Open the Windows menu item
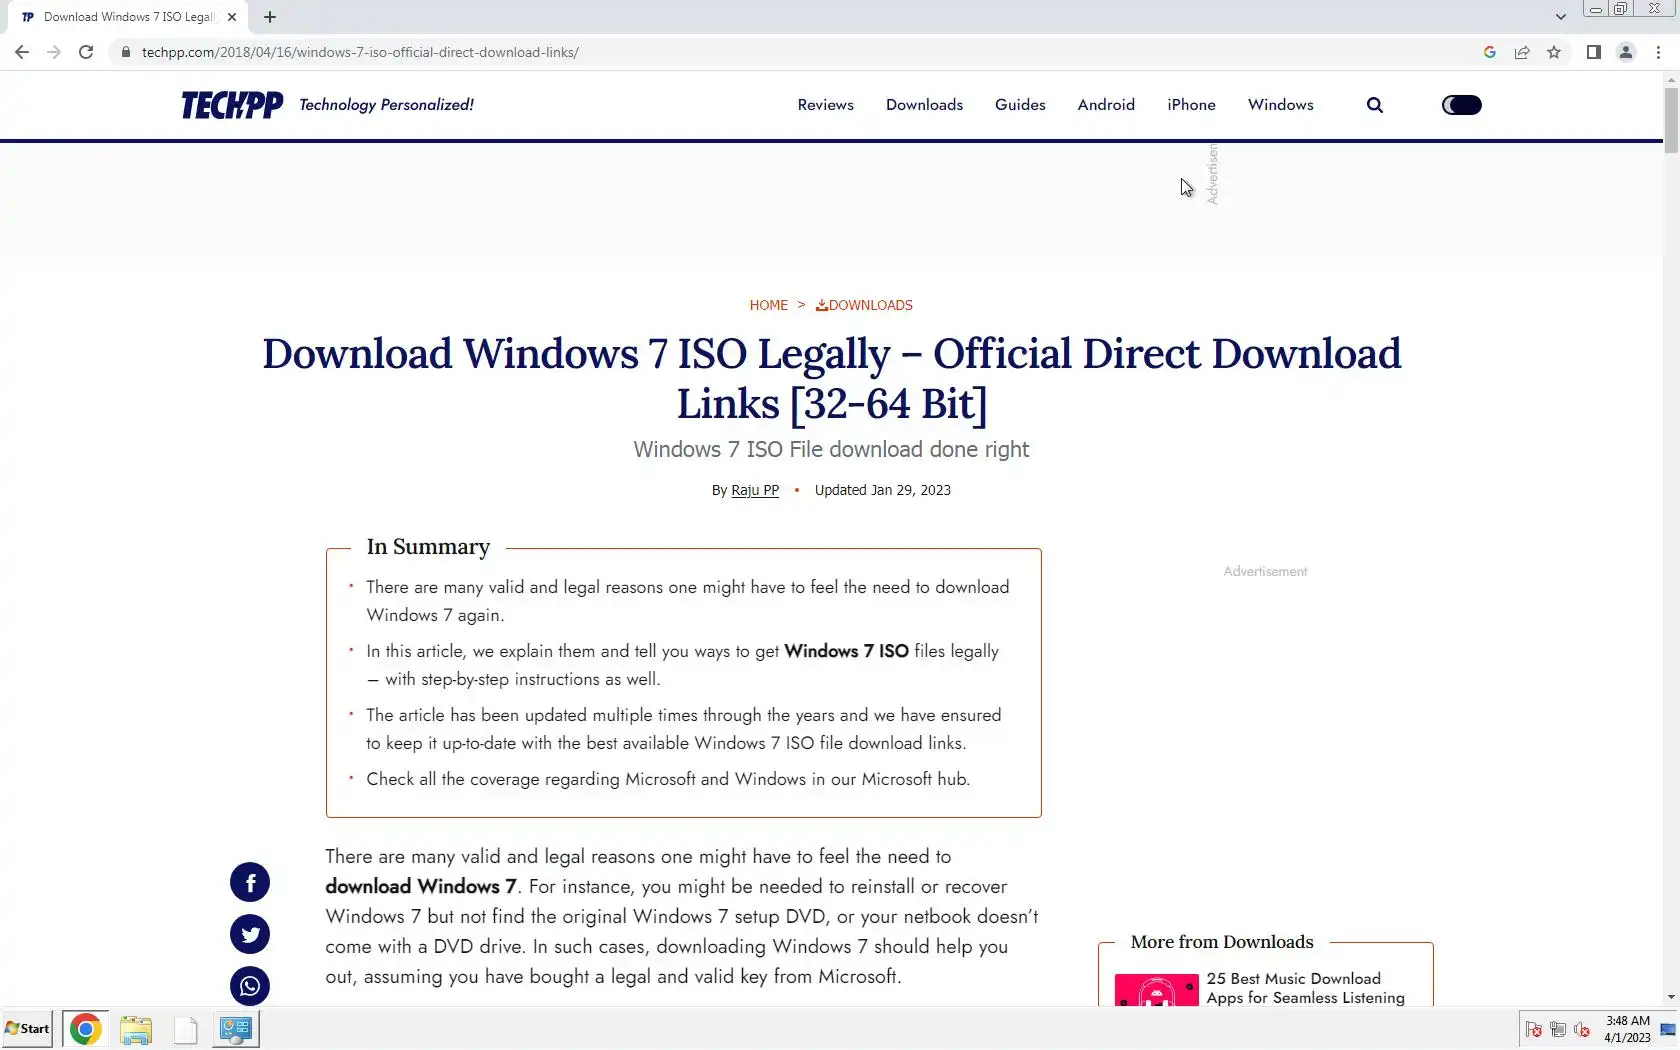Image resolution: width=1680 pixels, height=1050 pixels. pyautogui.click(x=1281, y=105)
